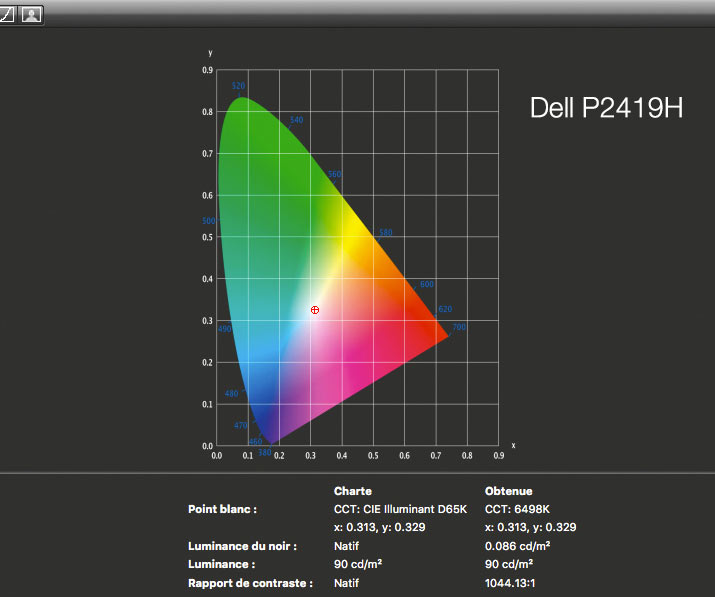Click the '490' wavelength label on diagram

coord(225,329)
